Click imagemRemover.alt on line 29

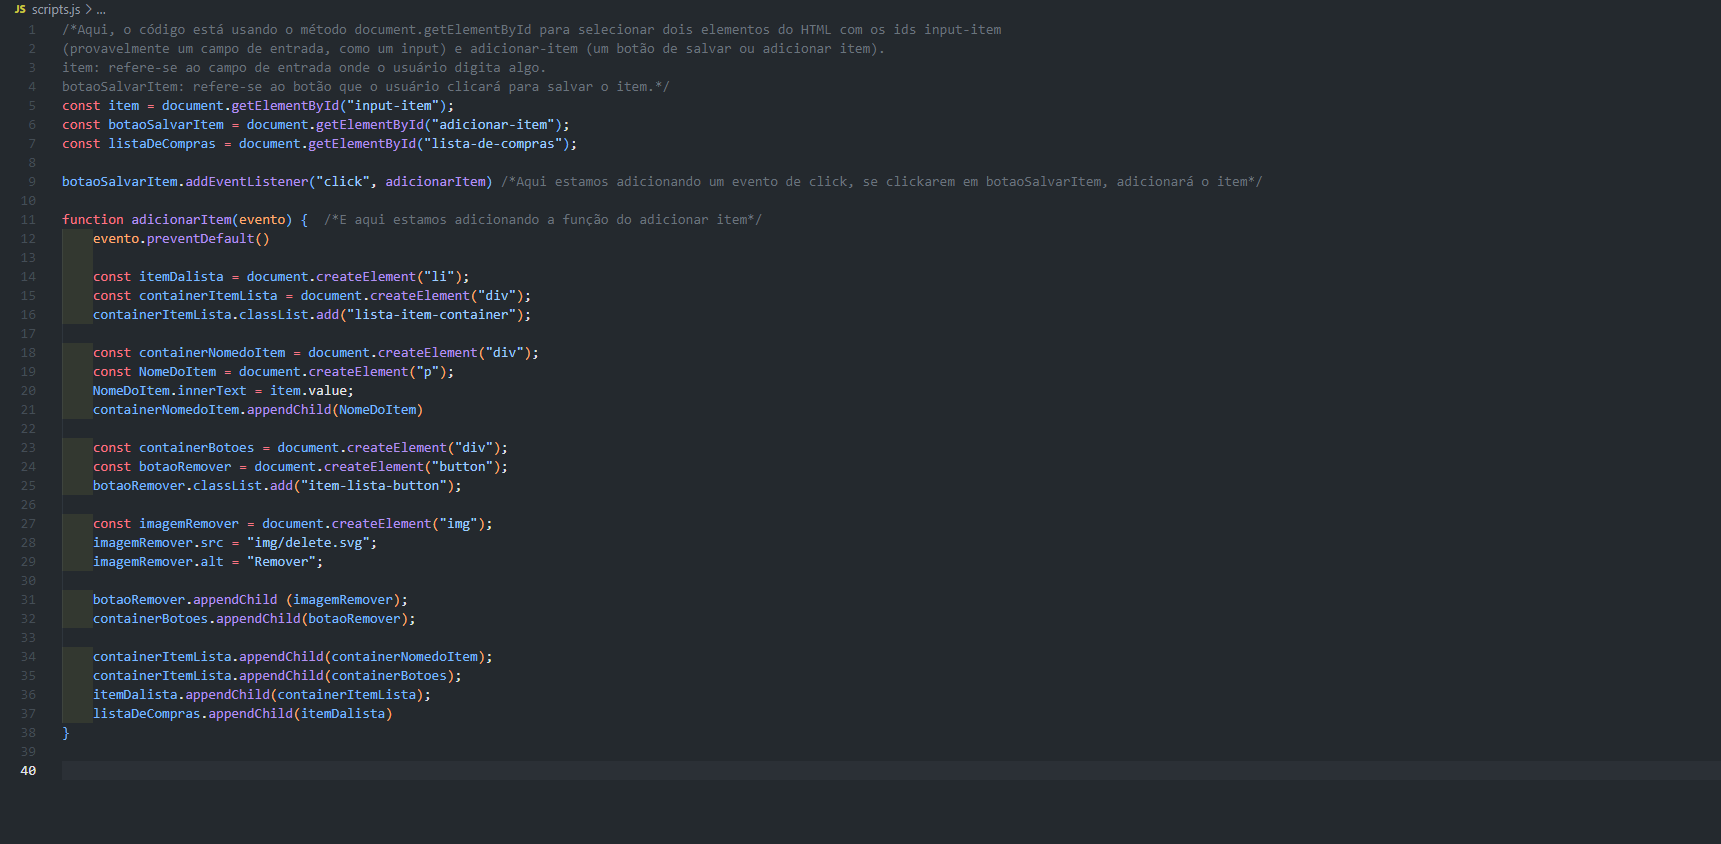coord(158,562)
